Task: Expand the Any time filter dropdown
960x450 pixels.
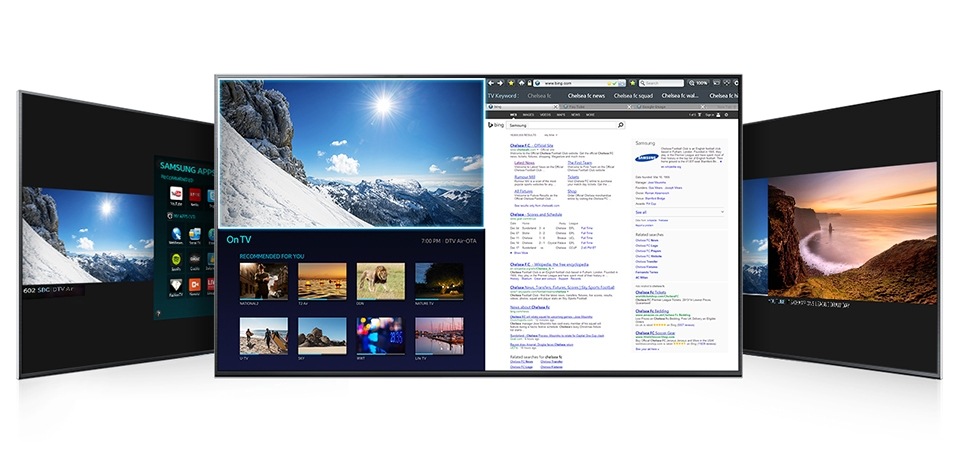Action: (x=550, y=135)
